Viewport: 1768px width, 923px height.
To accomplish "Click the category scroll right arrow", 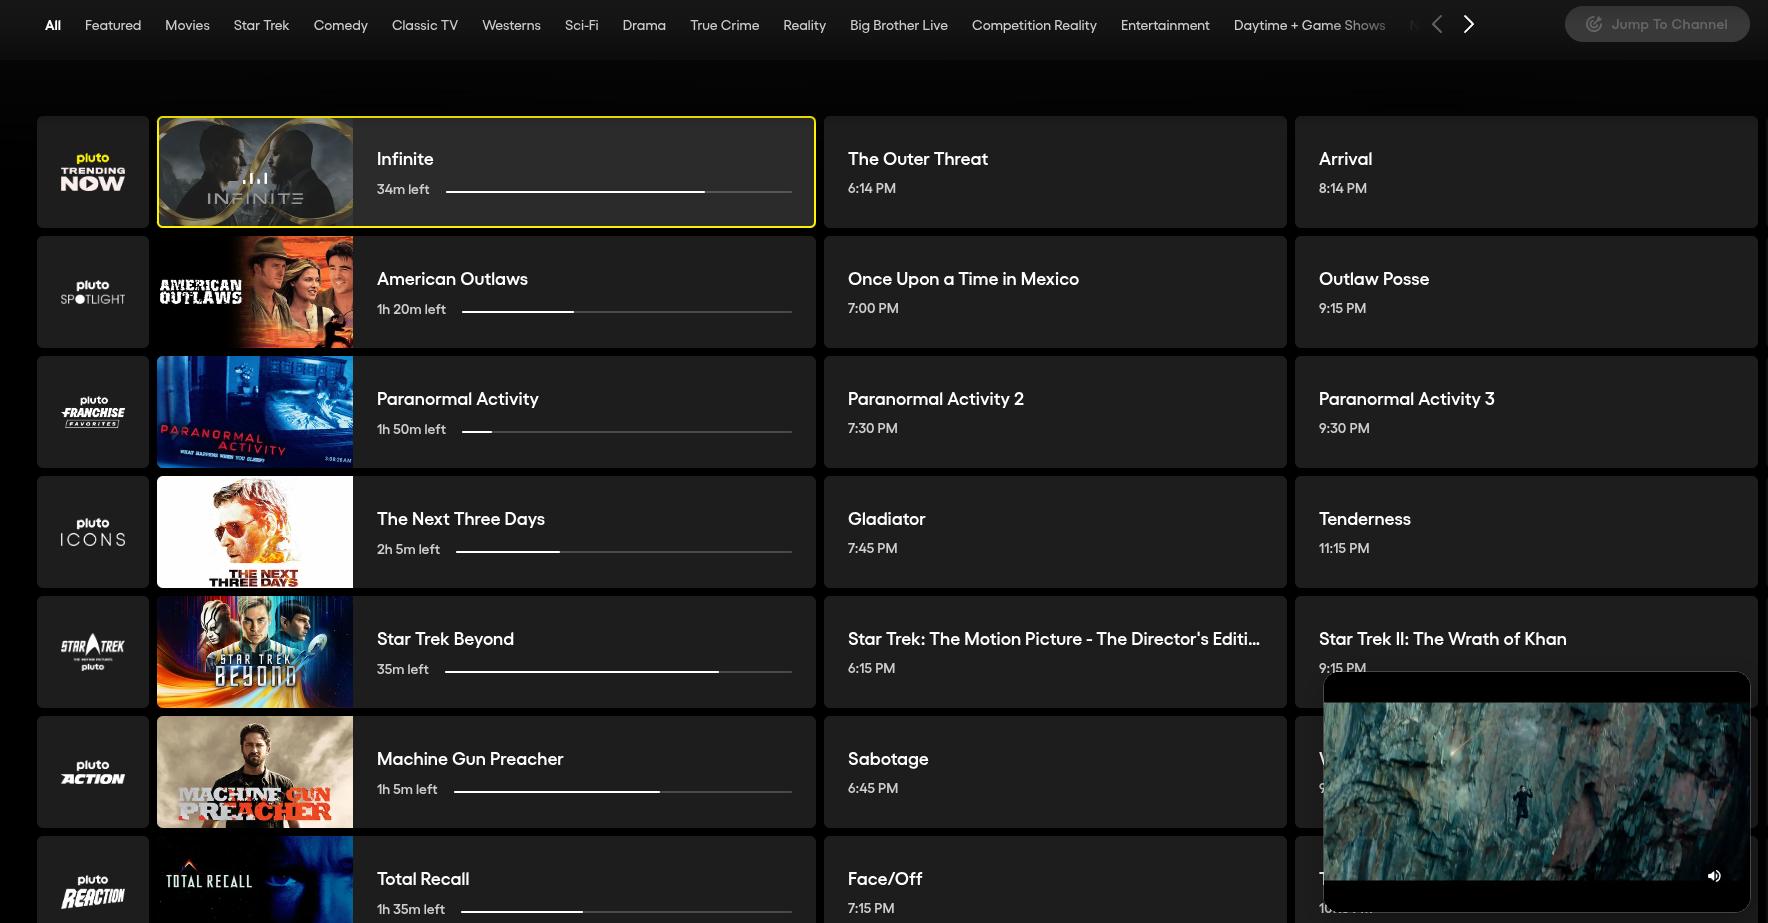I will click(1468, 24).
